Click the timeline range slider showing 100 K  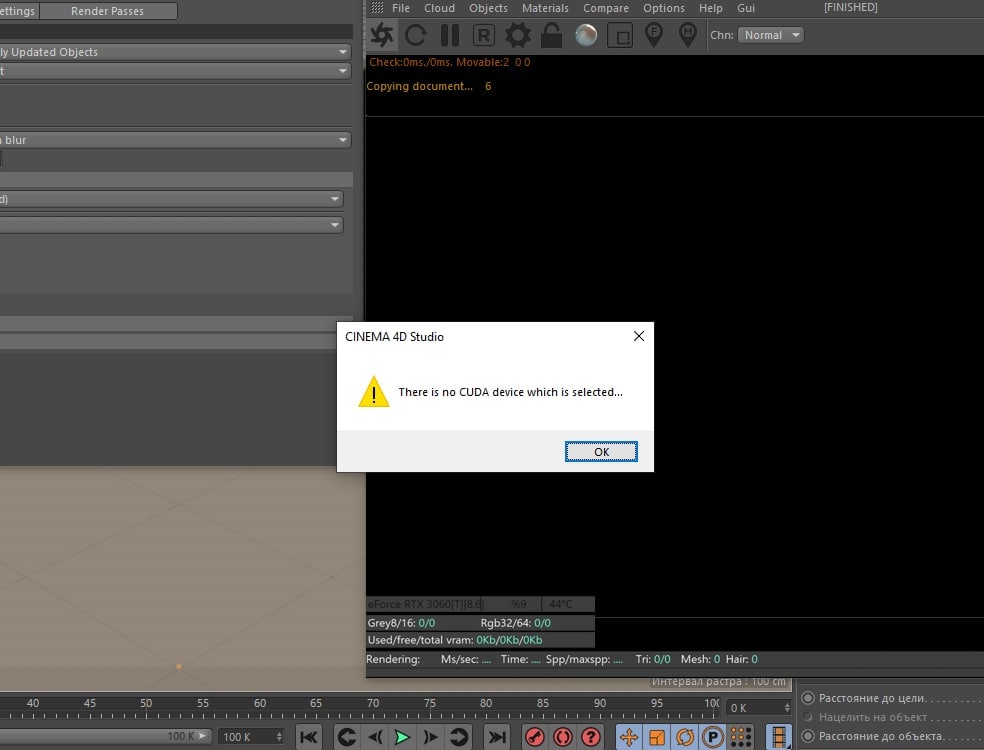(105, 736)
